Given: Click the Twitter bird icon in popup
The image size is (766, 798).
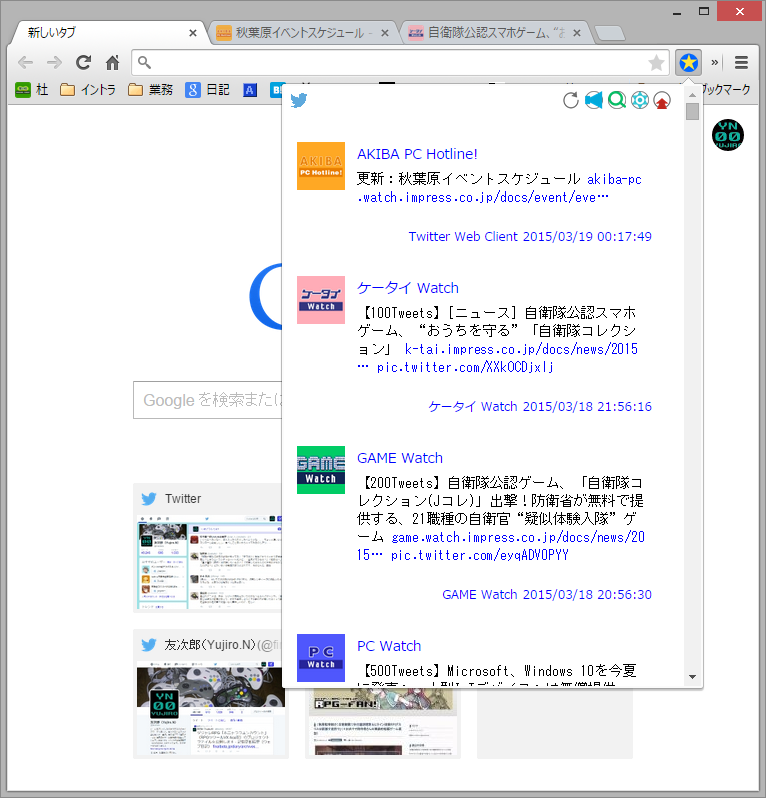Looking at the screenshot, I should [x=299, y=100].
